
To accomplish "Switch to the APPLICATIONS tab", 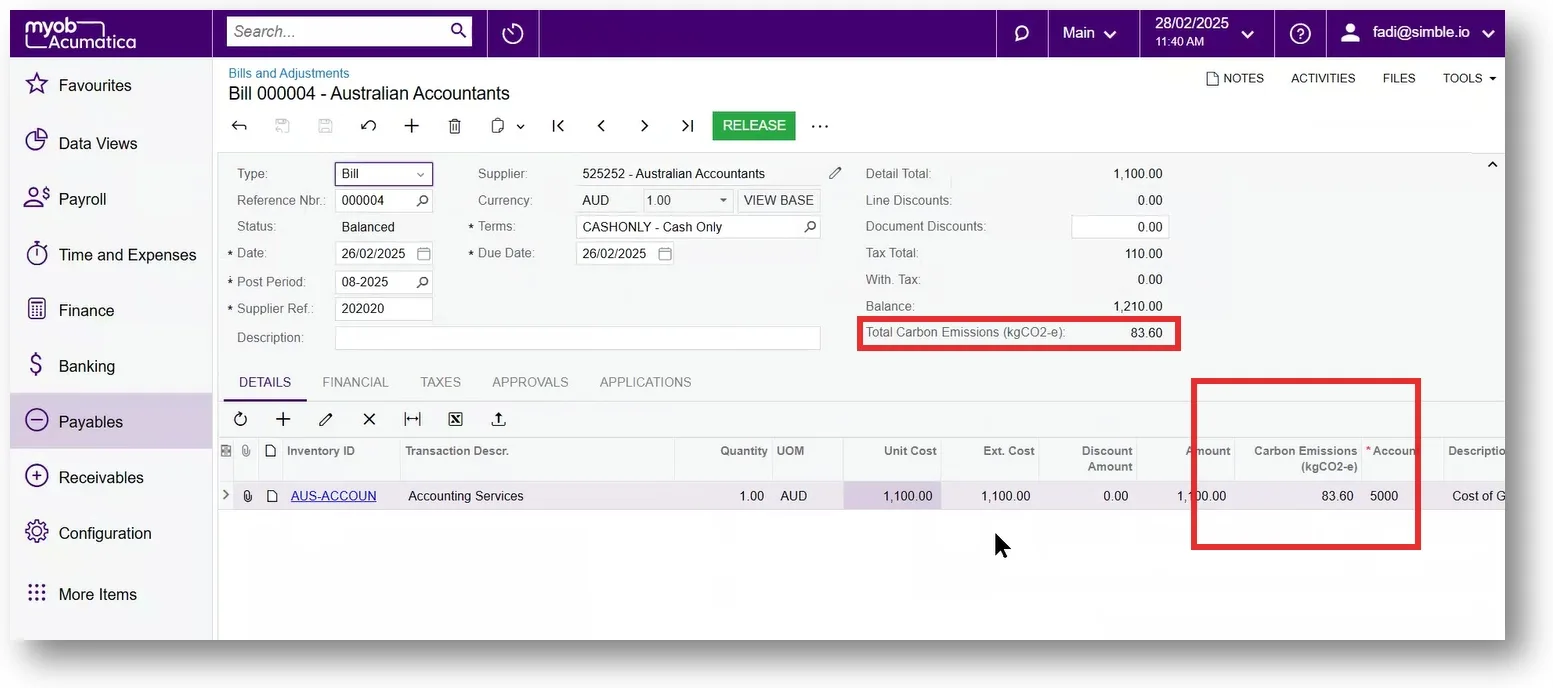I will tap(645, 382).
